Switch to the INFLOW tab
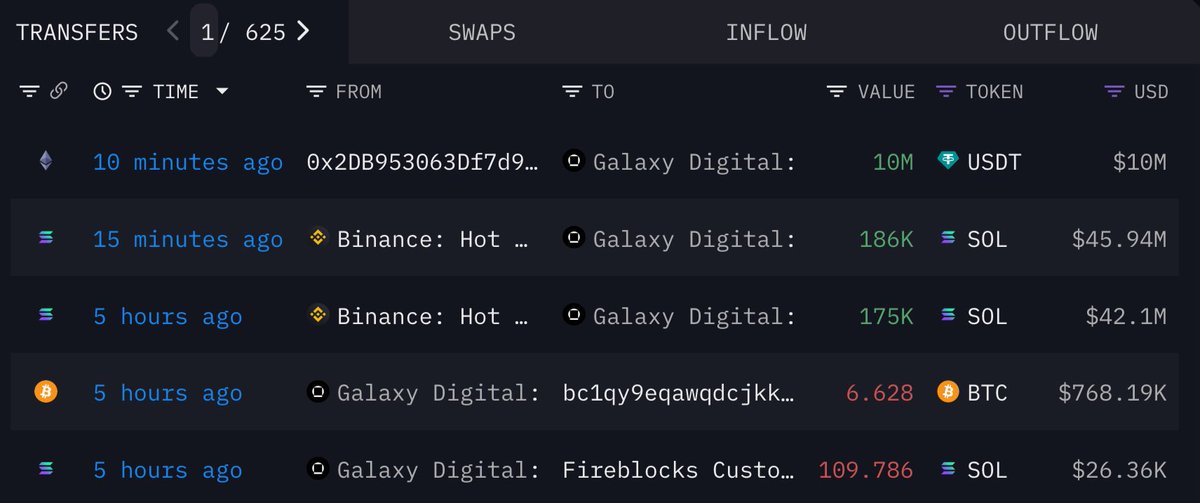 click(766, 32)
